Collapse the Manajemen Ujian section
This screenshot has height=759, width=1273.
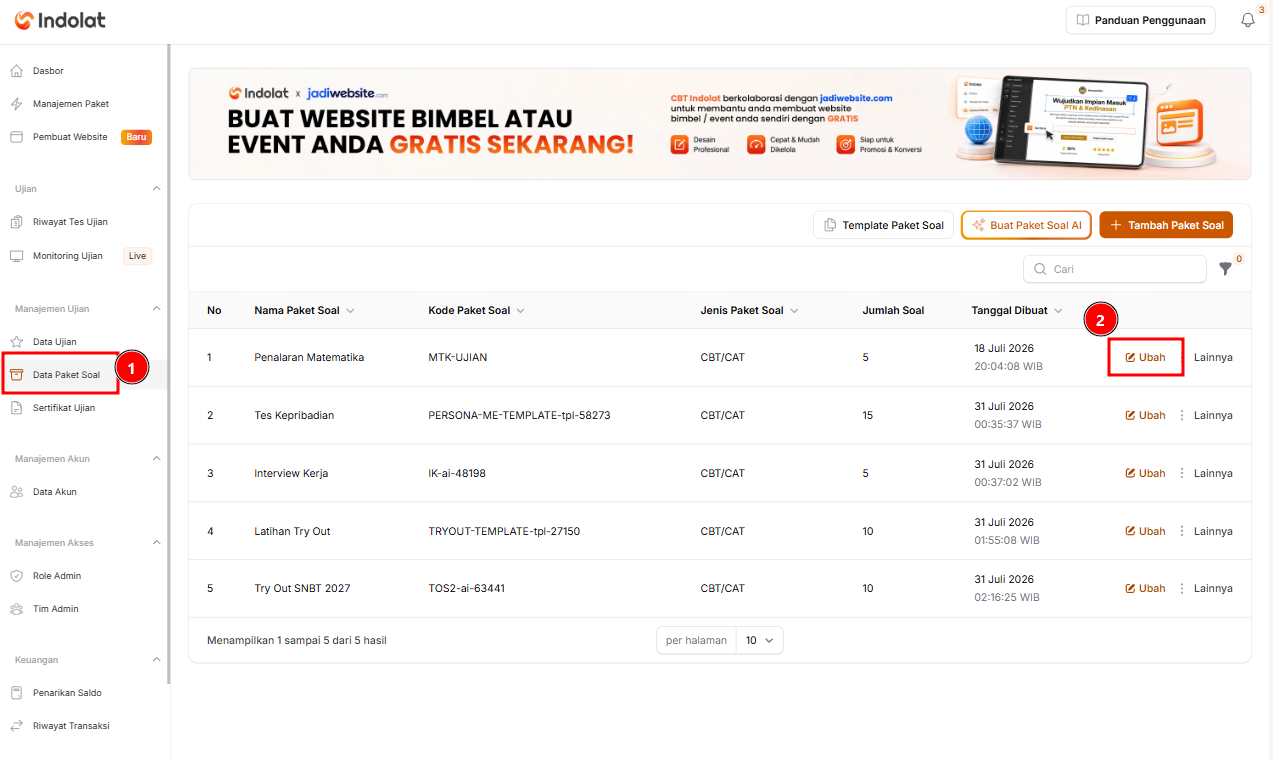pyautogui.click(x=156, y=308)
